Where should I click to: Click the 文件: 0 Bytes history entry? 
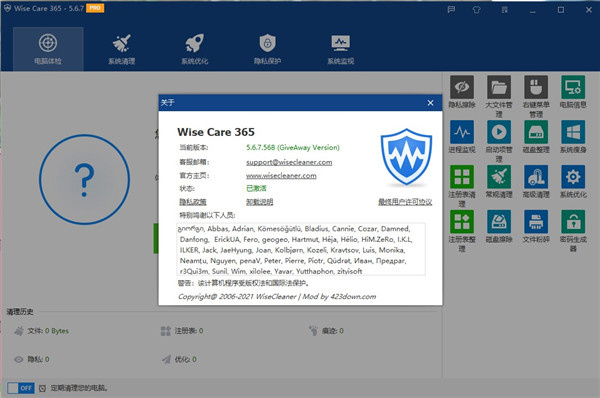(41, 331)
